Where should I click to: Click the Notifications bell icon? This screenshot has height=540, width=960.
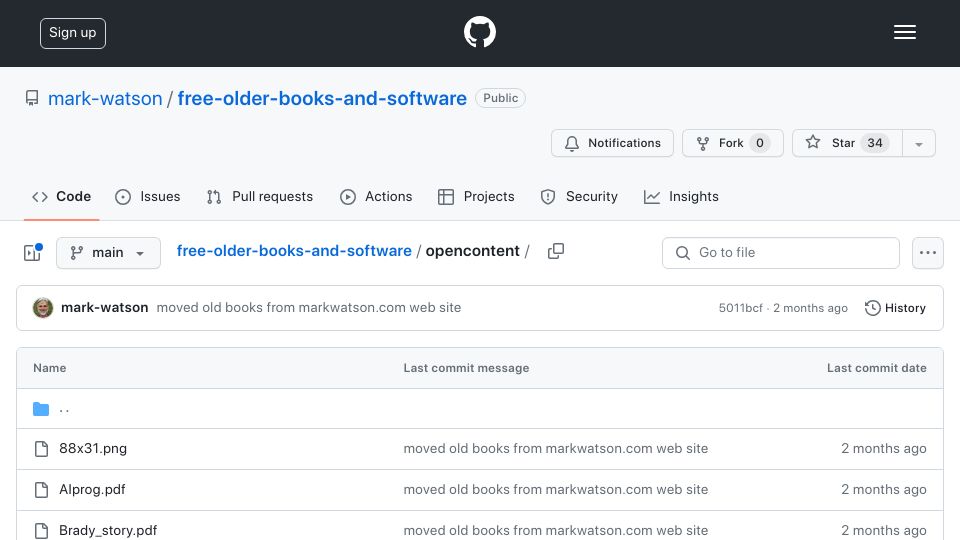[x=572, y=143]
